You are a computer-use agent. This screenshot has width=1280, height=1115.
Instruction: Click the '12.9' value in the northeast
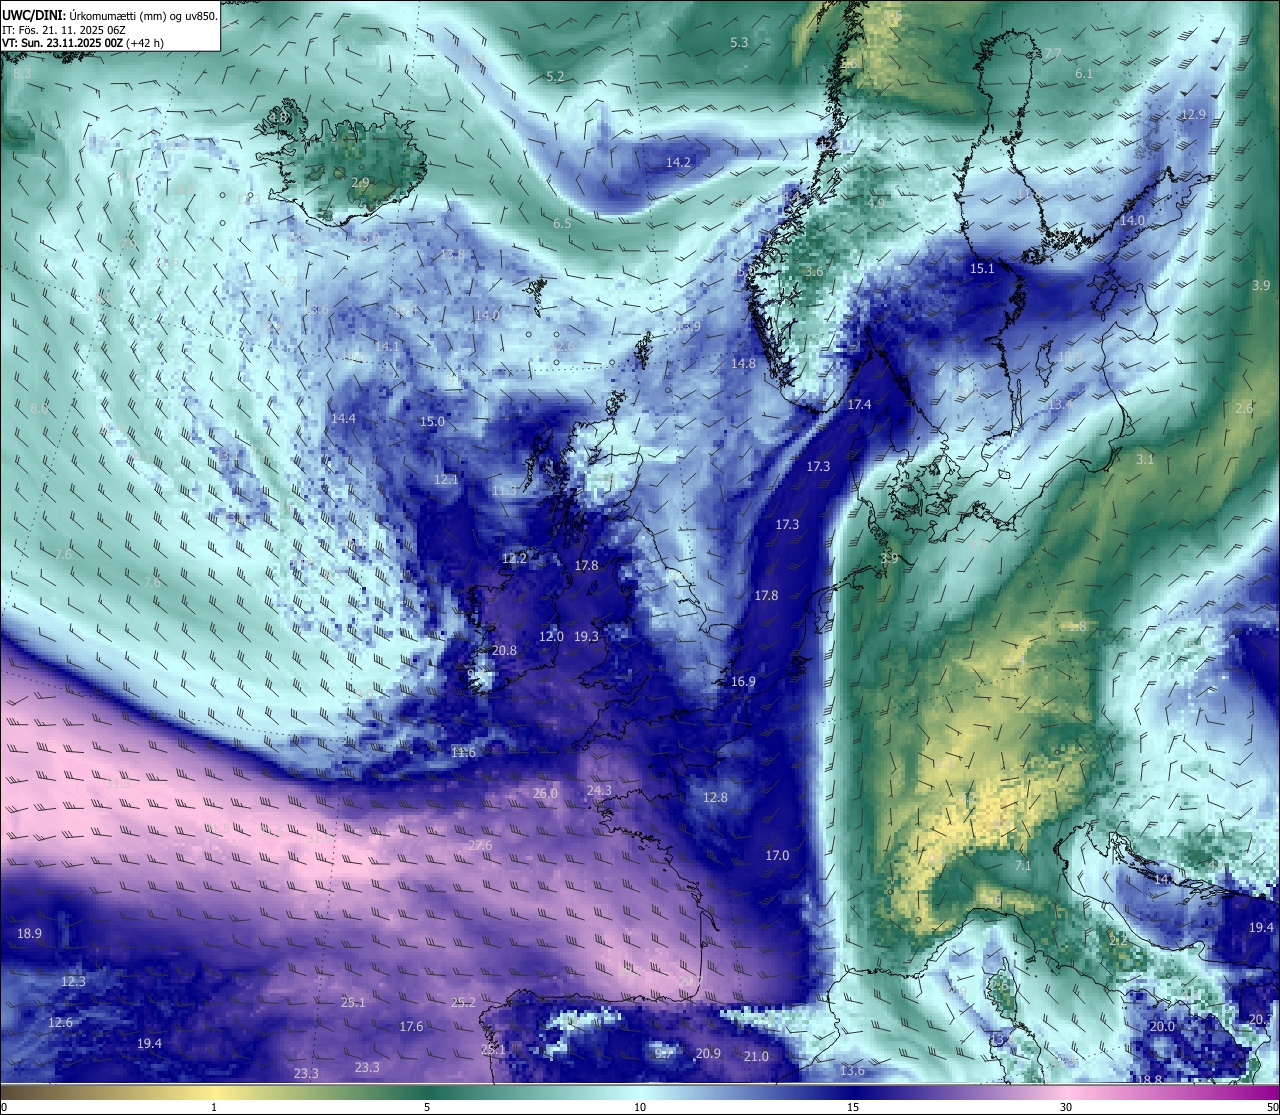click(x=1193, y=115)
